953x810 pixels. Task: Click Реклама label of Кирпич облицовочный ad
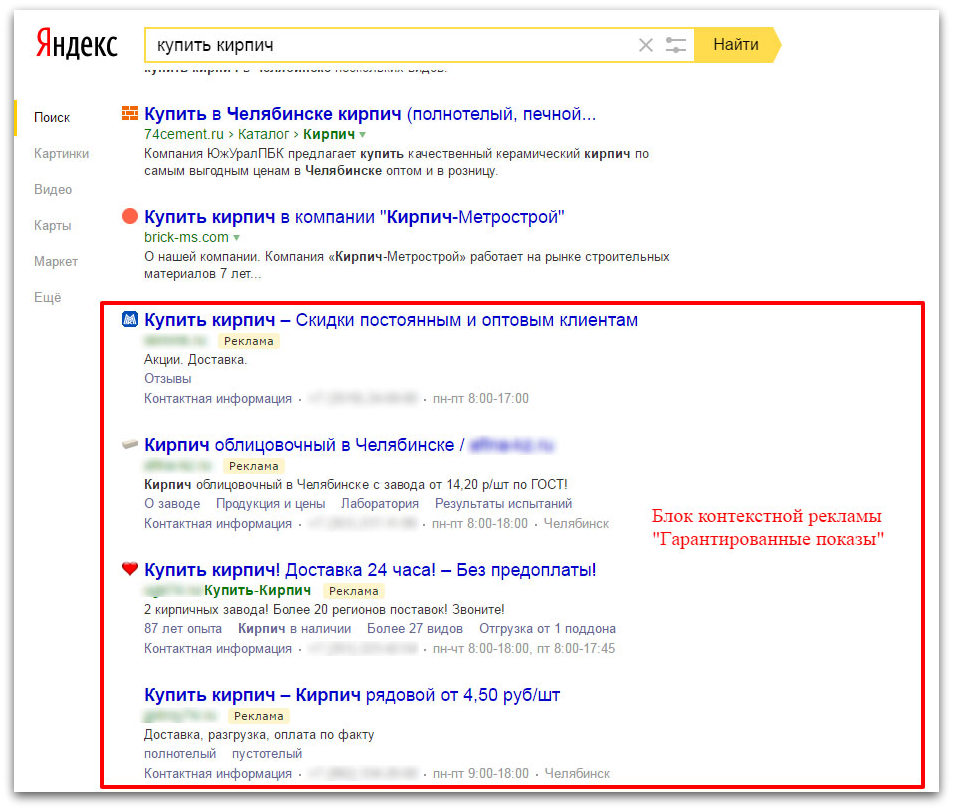tap(253, 466)
